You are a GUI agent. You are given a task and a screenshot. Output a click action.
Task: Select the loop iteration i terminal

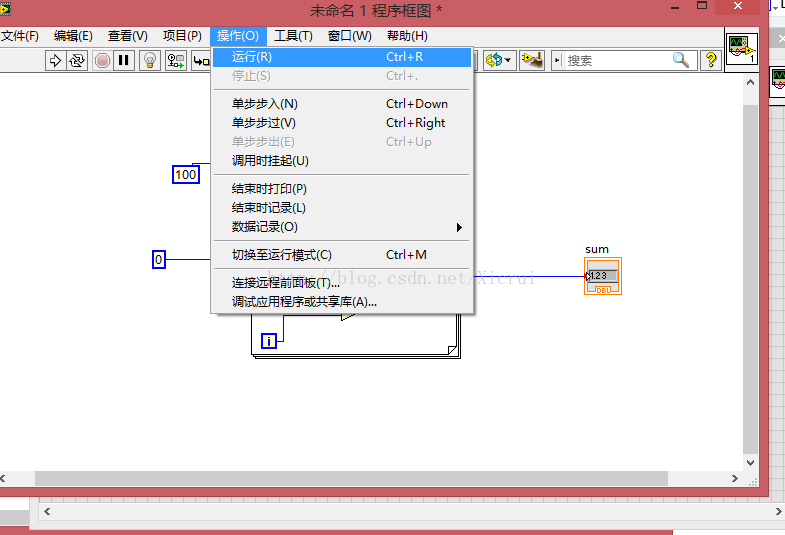pyautogui.click(x=269, y=341)
